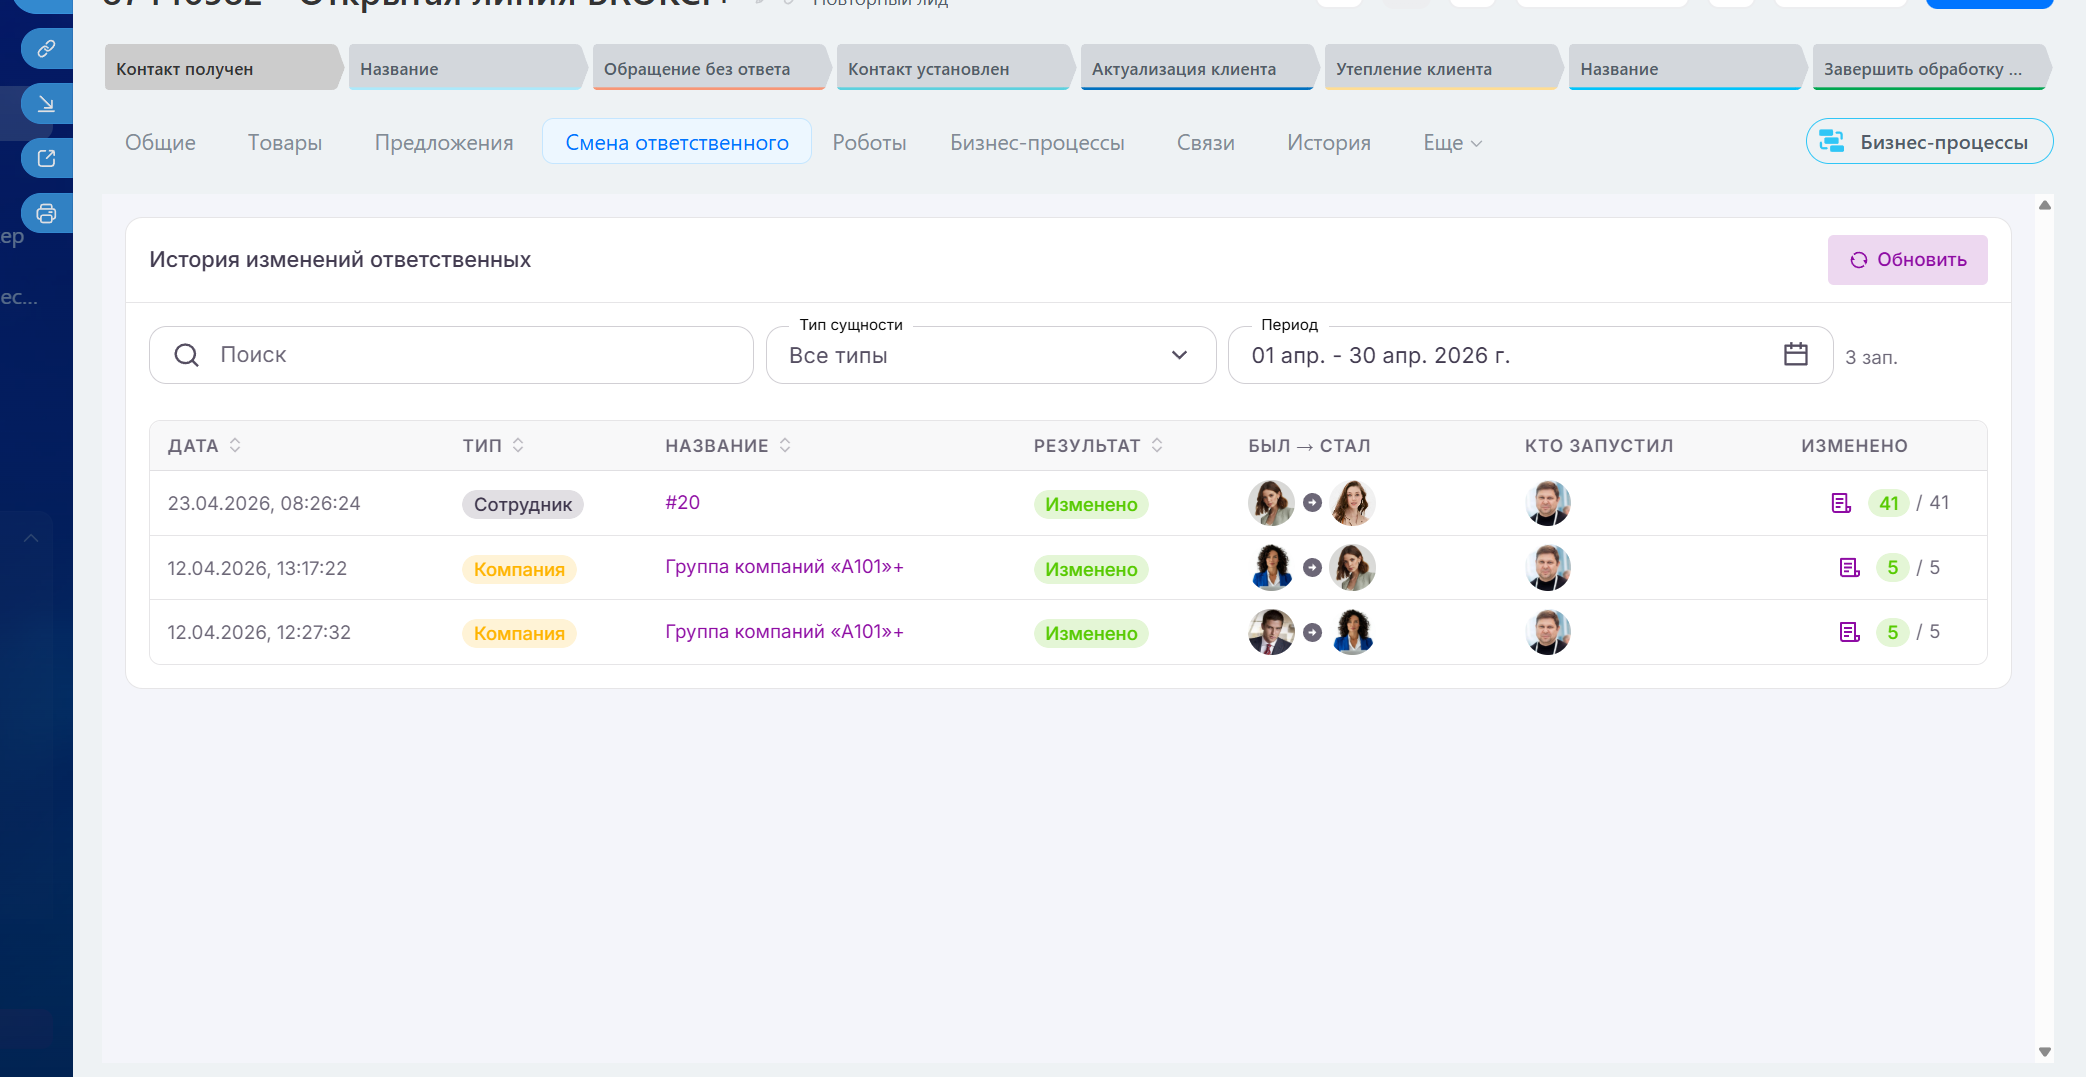This screenshot has height=1077, width=2086.
Task: Open the #20 employee link
Action: (x=682, y=502)
